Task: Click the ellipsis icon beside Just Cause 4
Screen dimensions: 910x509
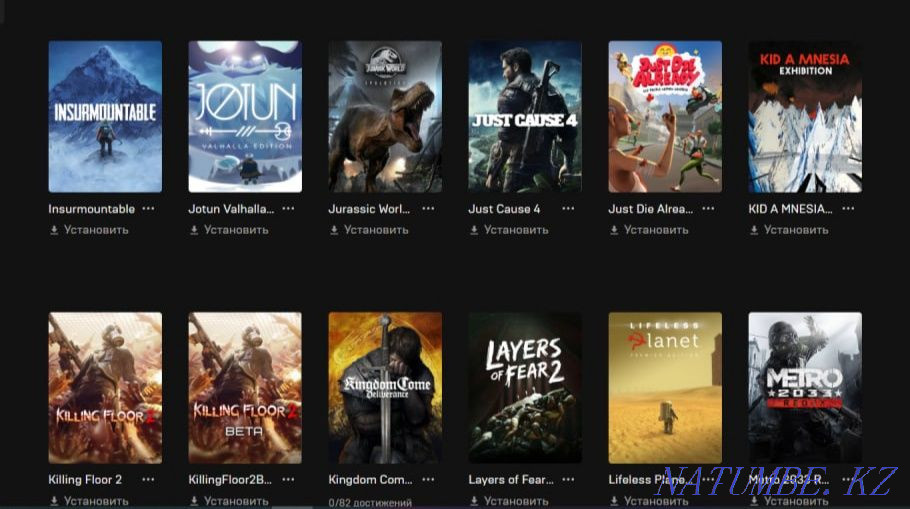Action: coord(568,209)
